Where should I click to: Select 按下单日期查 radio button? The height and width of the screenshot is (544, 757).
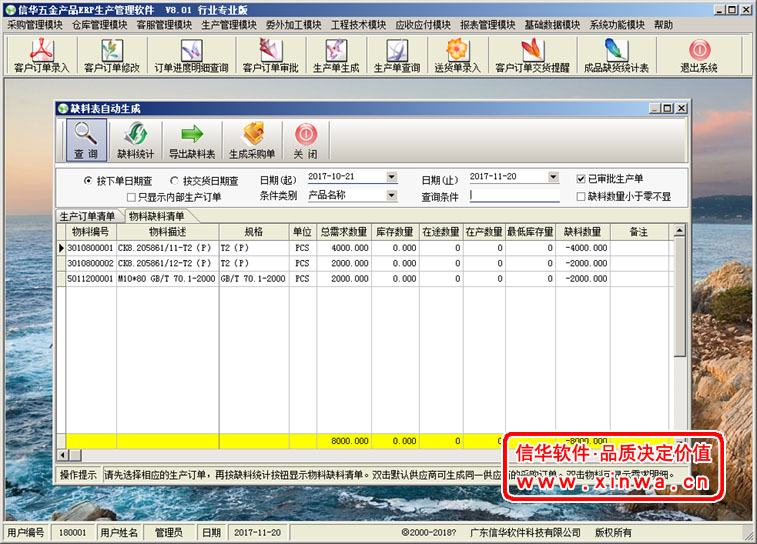(x=88, y=181)
